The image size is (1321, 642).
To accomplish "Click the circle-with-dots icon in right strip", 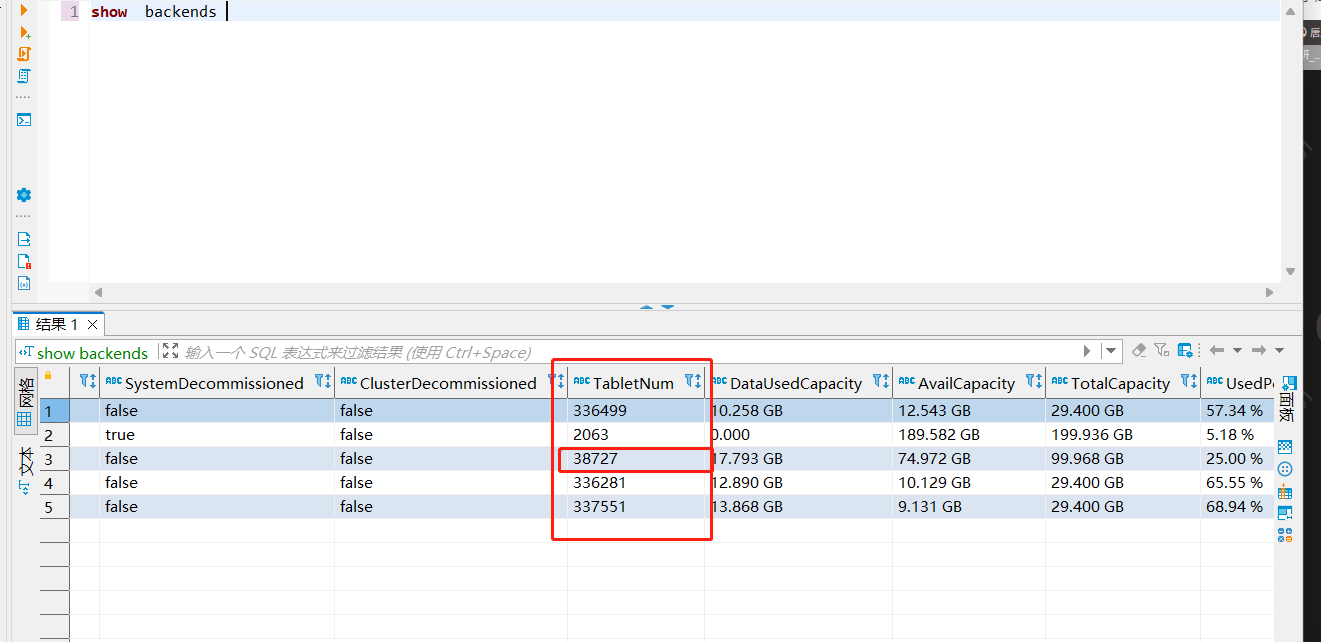I will [x=1285, y=469].
